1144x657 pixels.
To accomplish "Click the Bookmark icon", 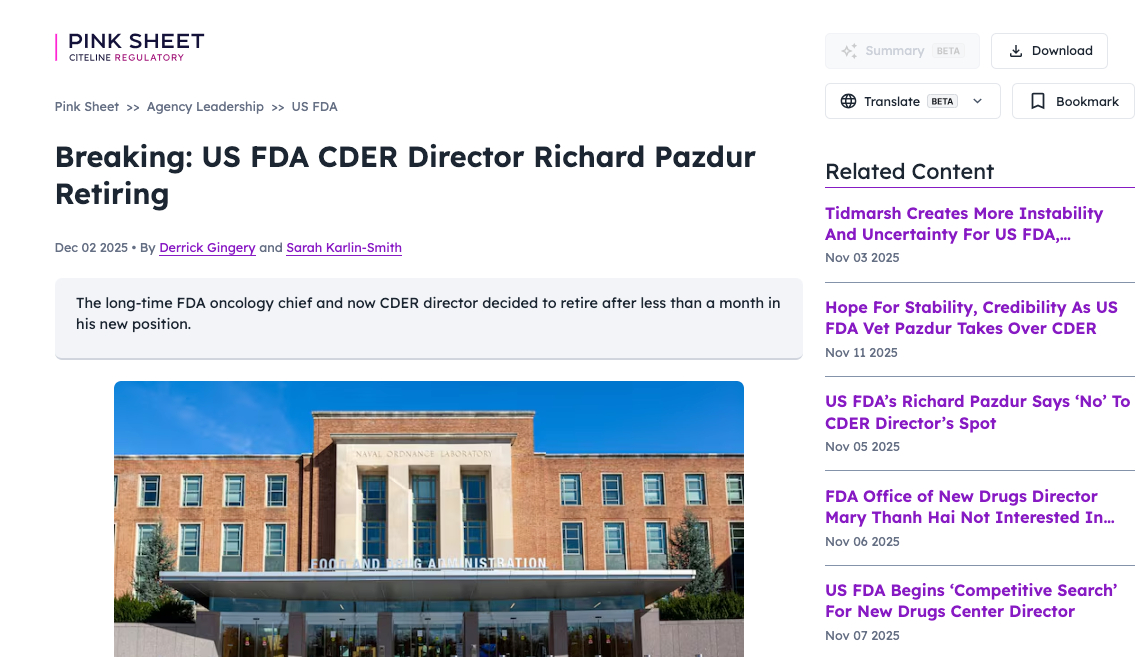I will 1038,101.
